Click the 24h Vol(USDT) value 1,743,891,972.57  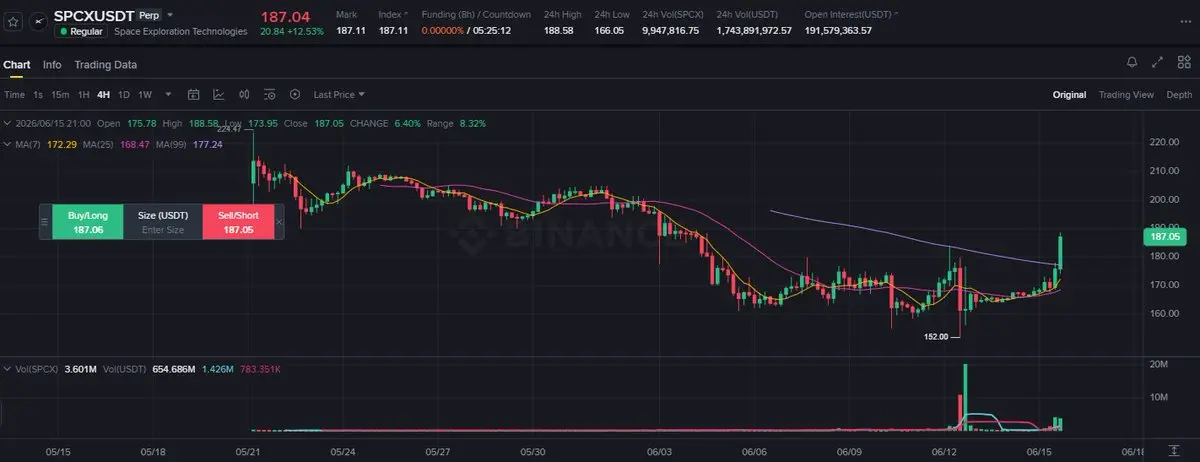[753, 31]
